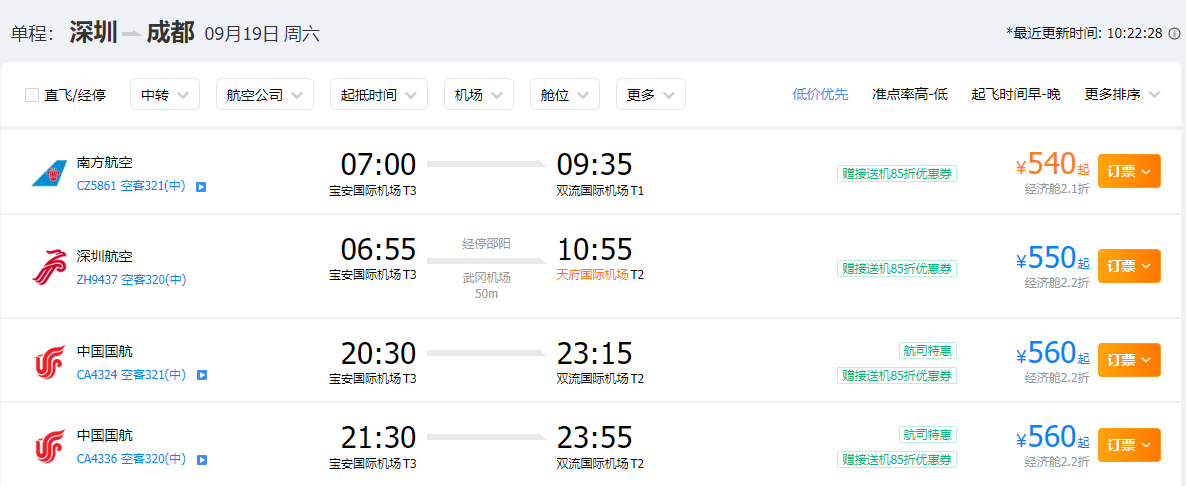
Task: Click Air China logo for flight CA4336
Action: pos(49,446)
